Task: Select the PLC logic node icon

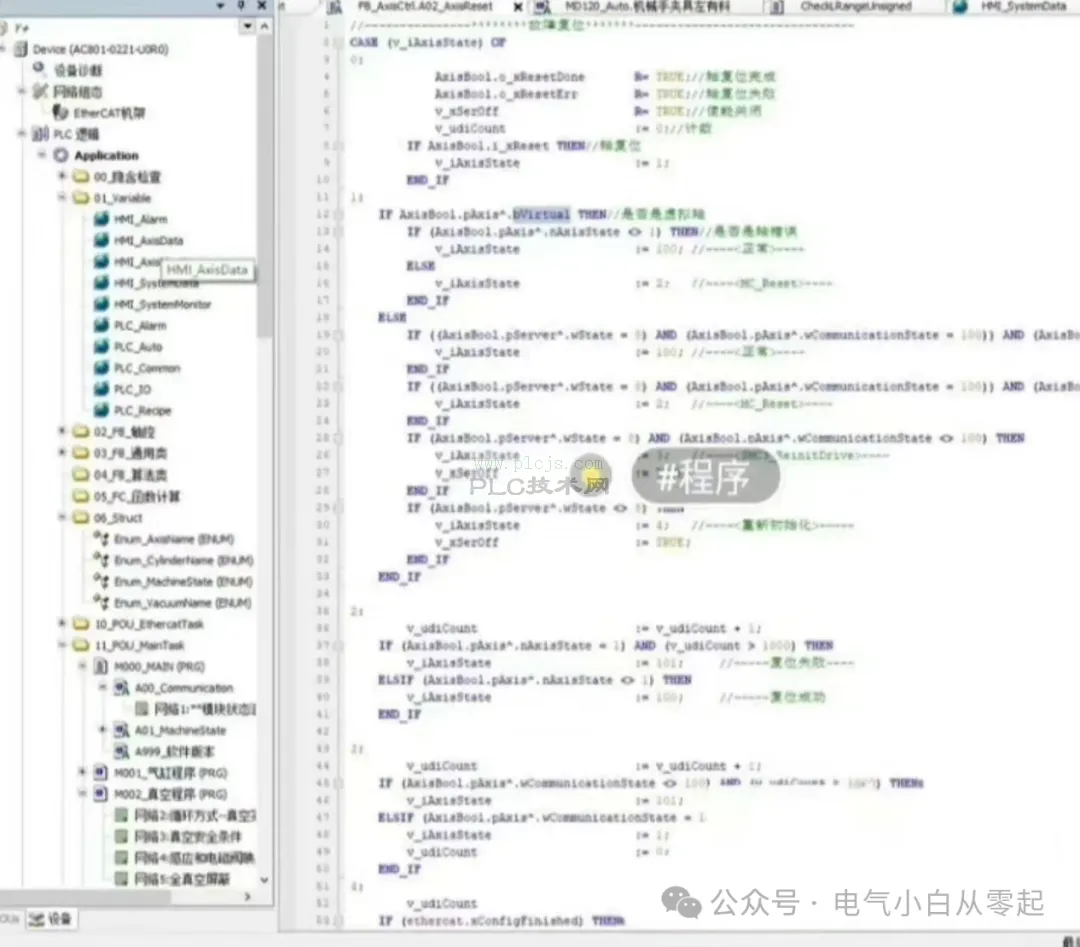Action: tap(41, 134)
